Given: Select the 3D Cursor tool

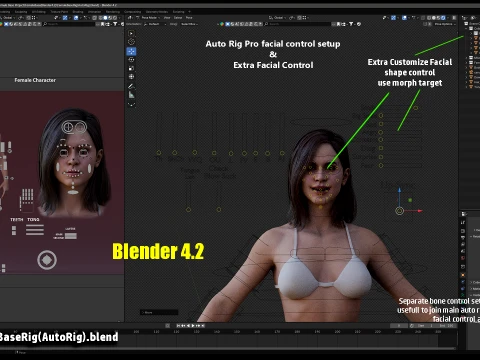Looking at the screenshot, I should (x=131, y=42).
